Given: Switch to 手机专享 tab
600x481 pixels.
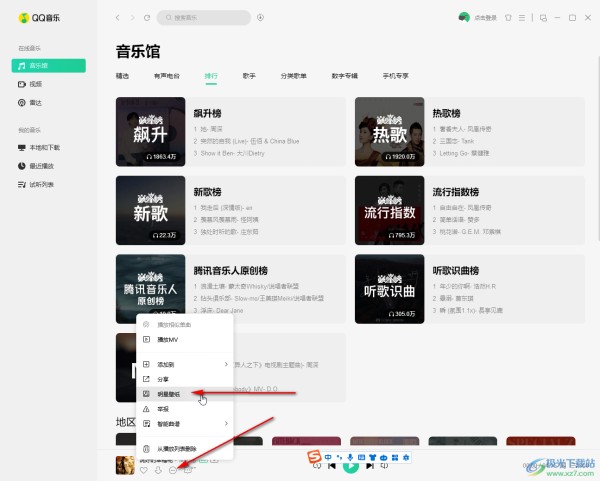Looking at the screenshot, I should [x=396, y=76].
